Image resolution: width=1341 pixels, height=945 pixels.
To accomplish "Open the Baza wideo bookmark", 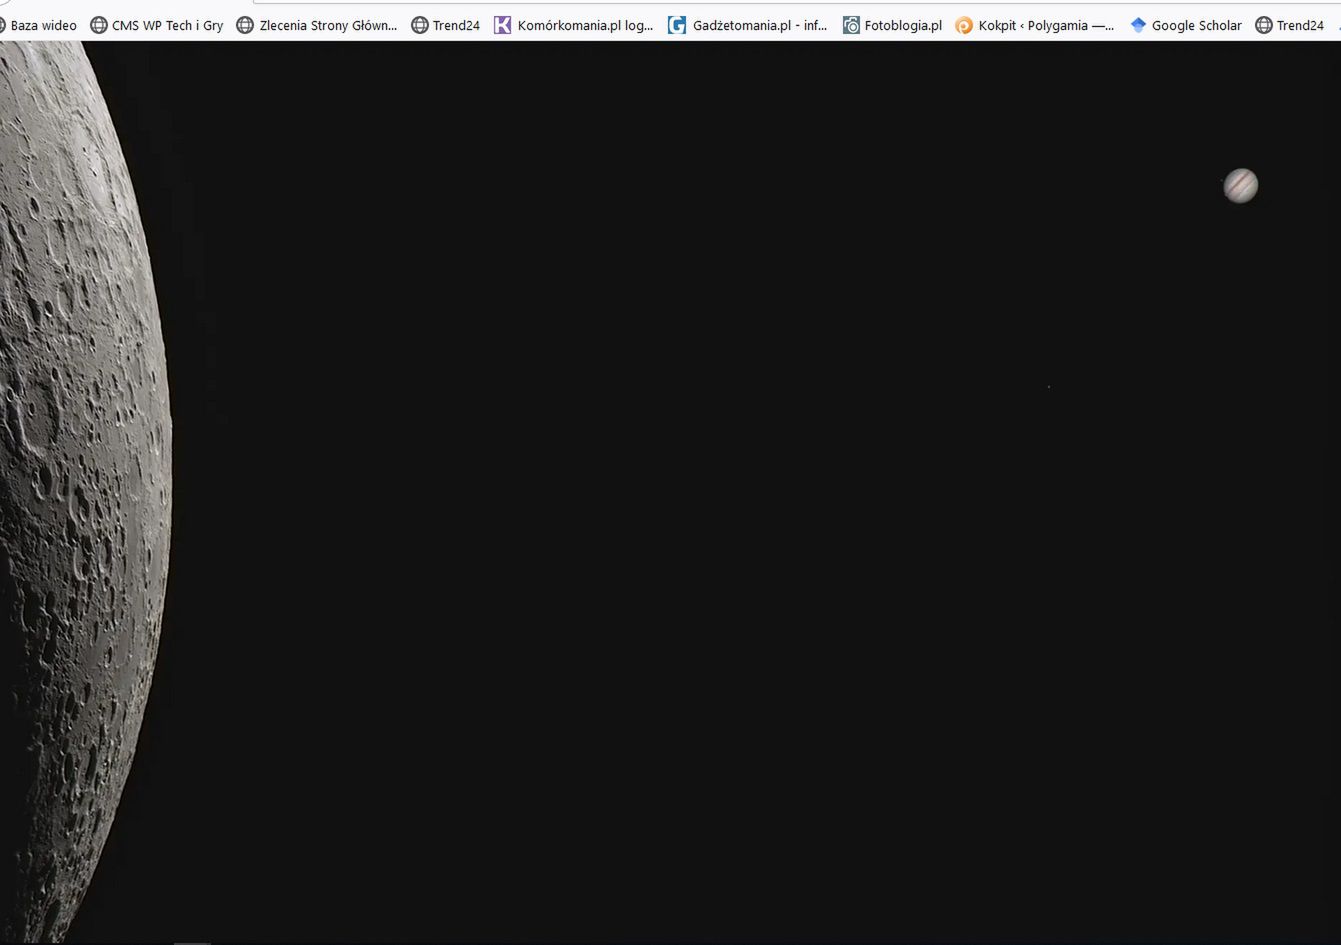I will tap(38, 25).
